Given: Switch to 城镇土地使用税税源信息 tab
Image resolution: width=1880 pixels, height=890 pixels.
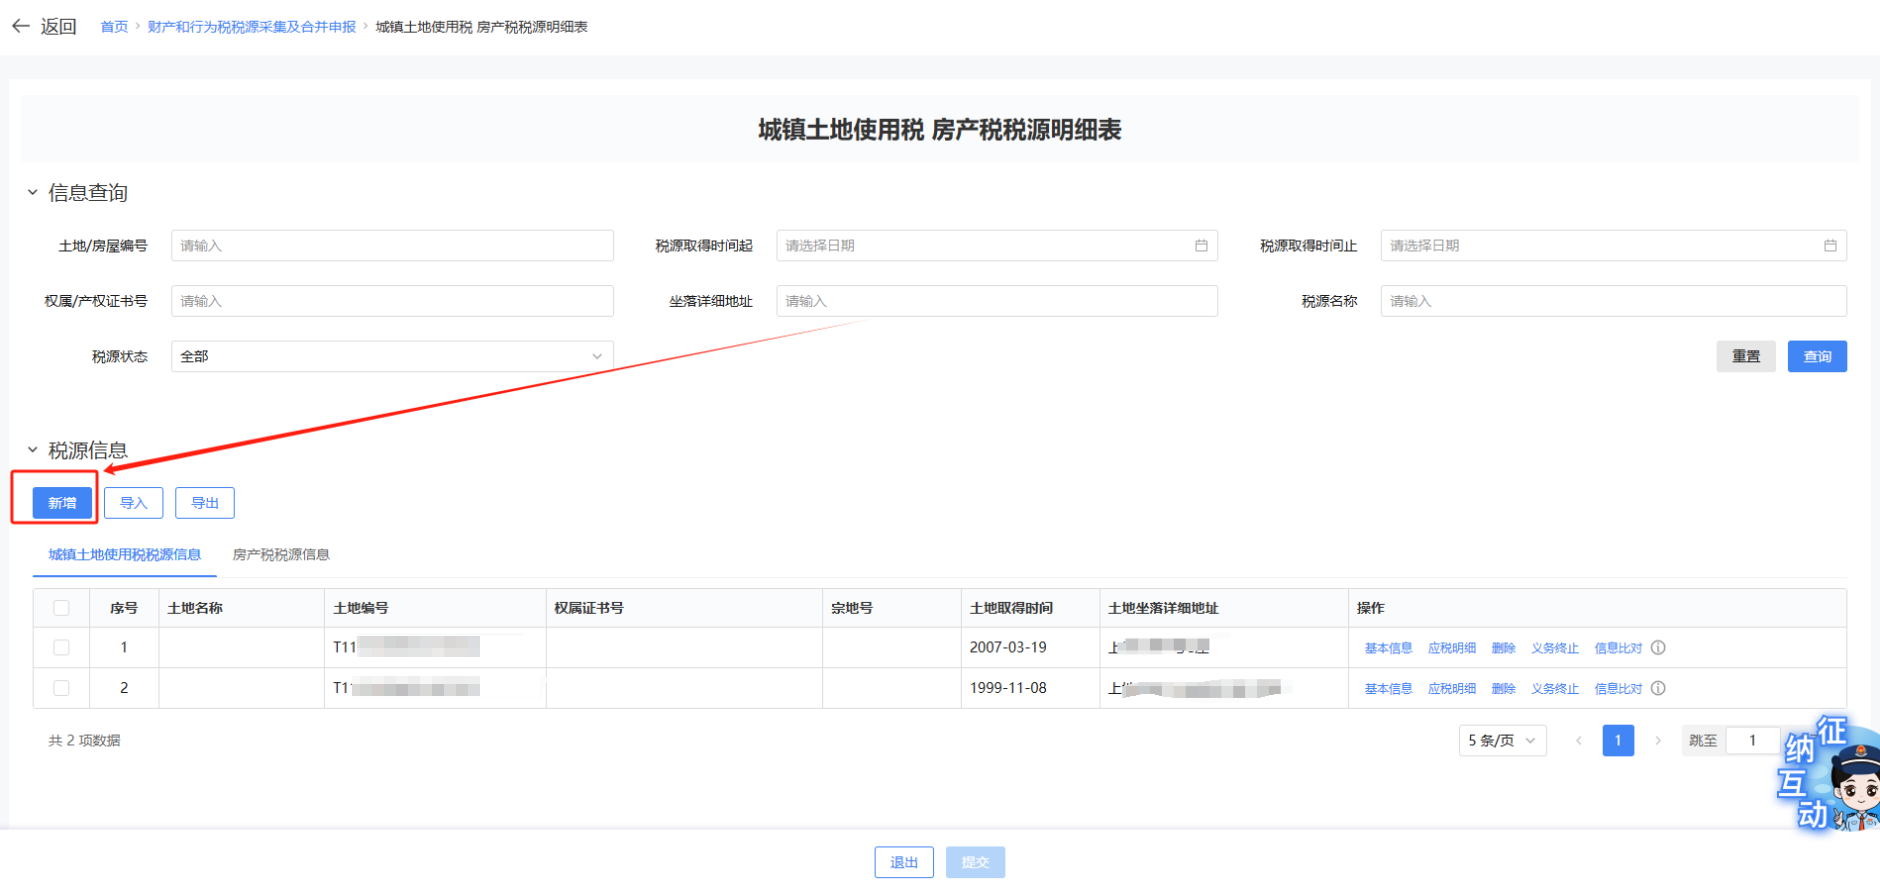Looking at the screenshot, I should tap(125, 555).
